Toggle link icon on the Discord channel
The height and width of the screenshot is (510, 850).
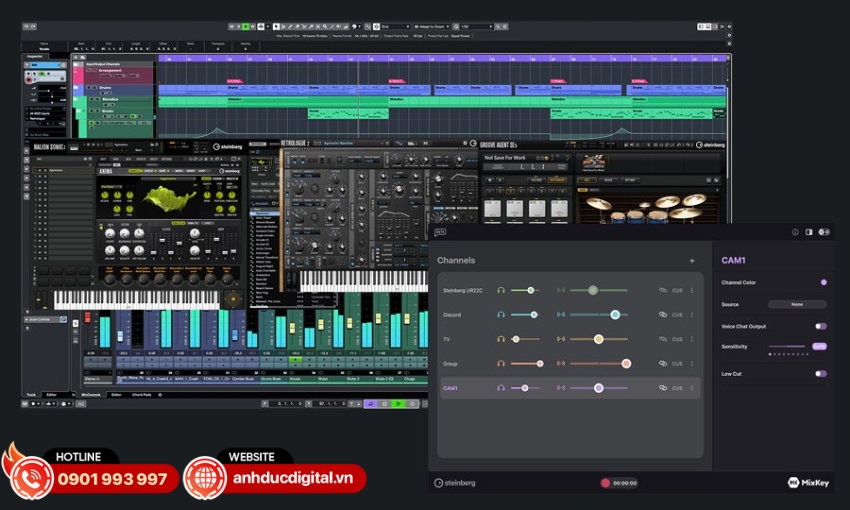pyautogui.click(x=662, y=315)
